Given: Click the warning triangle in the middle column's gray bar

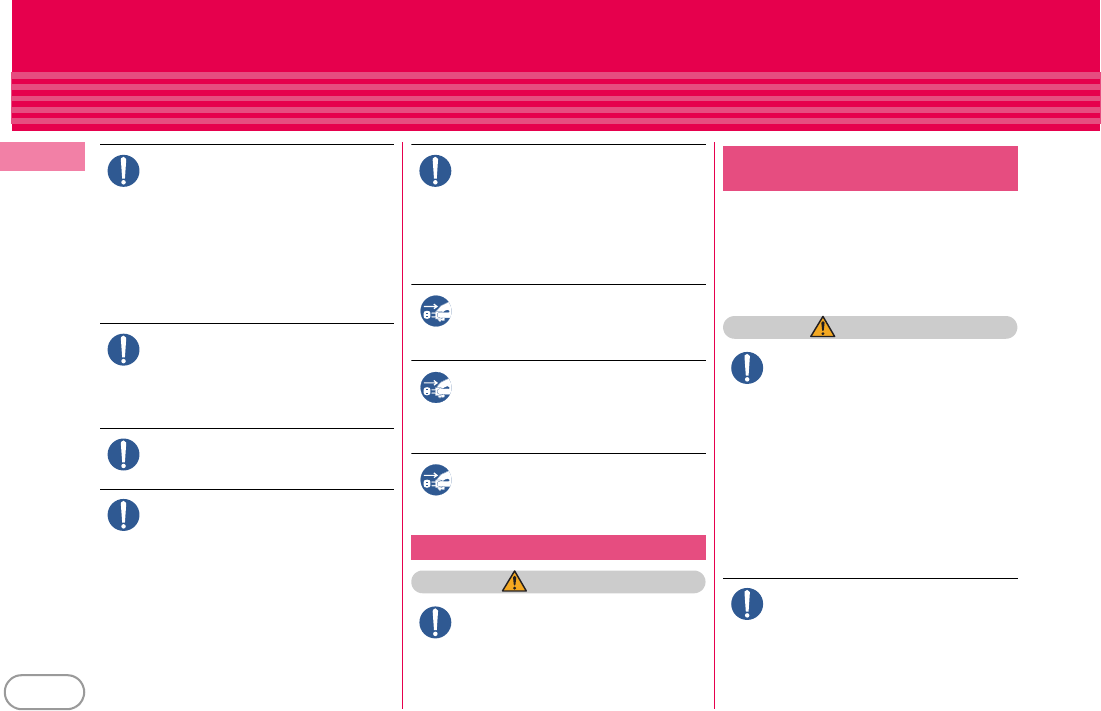Looking at the screenshot, I should 515,582.
